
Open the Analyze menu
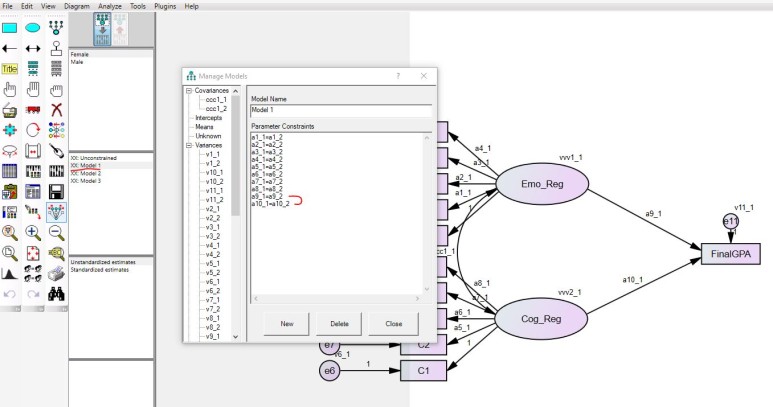[110, 6]
